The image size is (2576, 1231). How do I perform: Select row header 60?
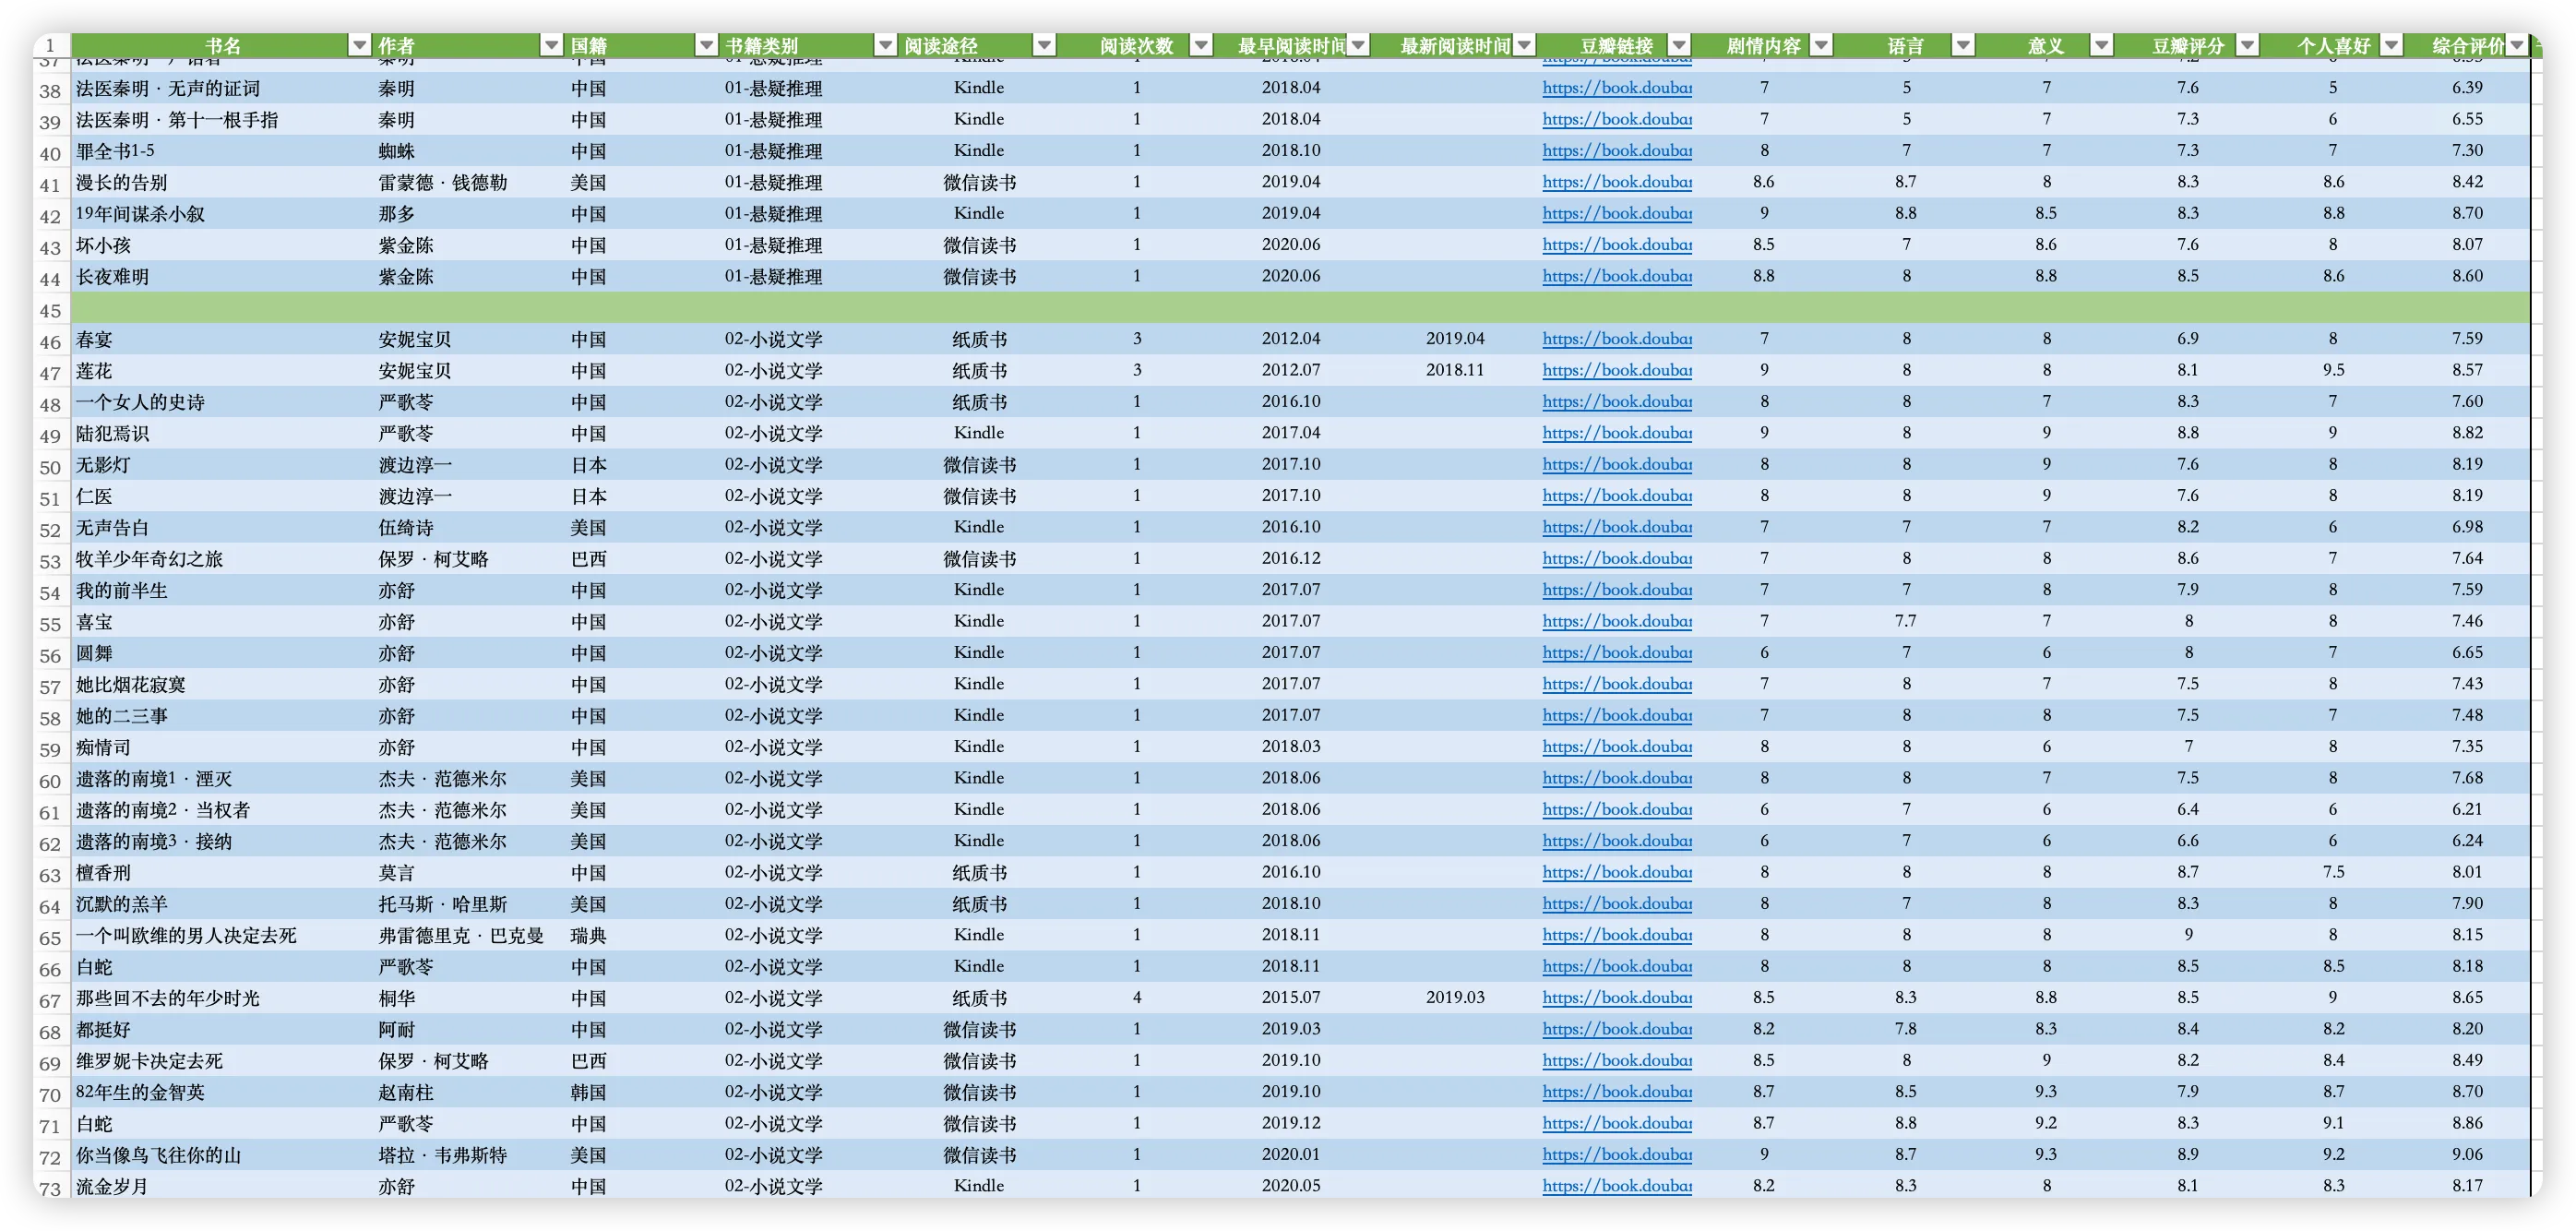tap(50, 781)
